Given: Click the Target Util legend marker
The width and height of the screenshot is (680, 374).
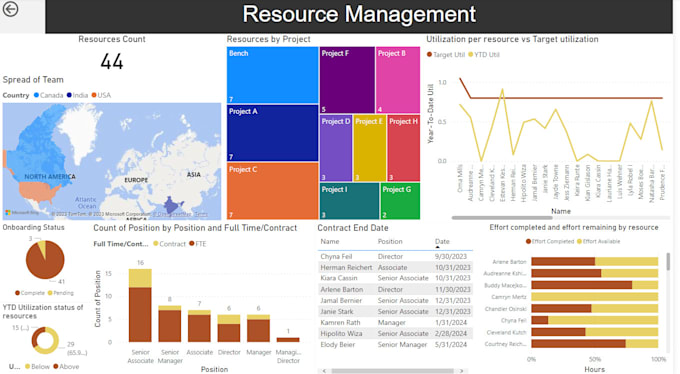Looking at the screenshot, I should (429, 55).
